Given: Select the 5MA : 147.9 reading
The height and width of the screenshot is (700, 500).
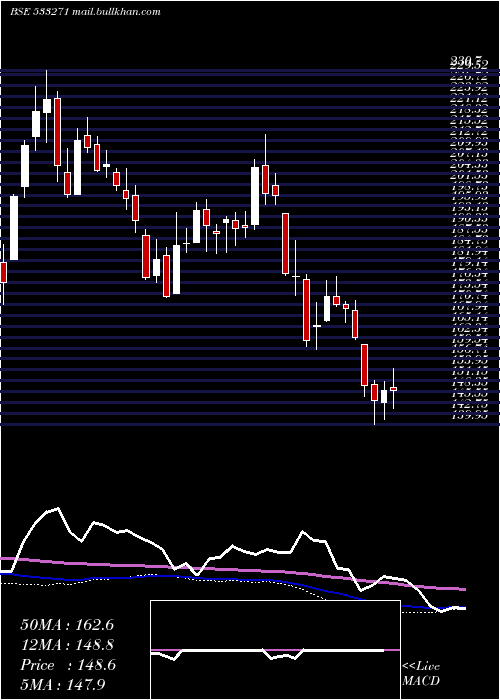Looking at the screenshot, I should (x=63, y=685).
